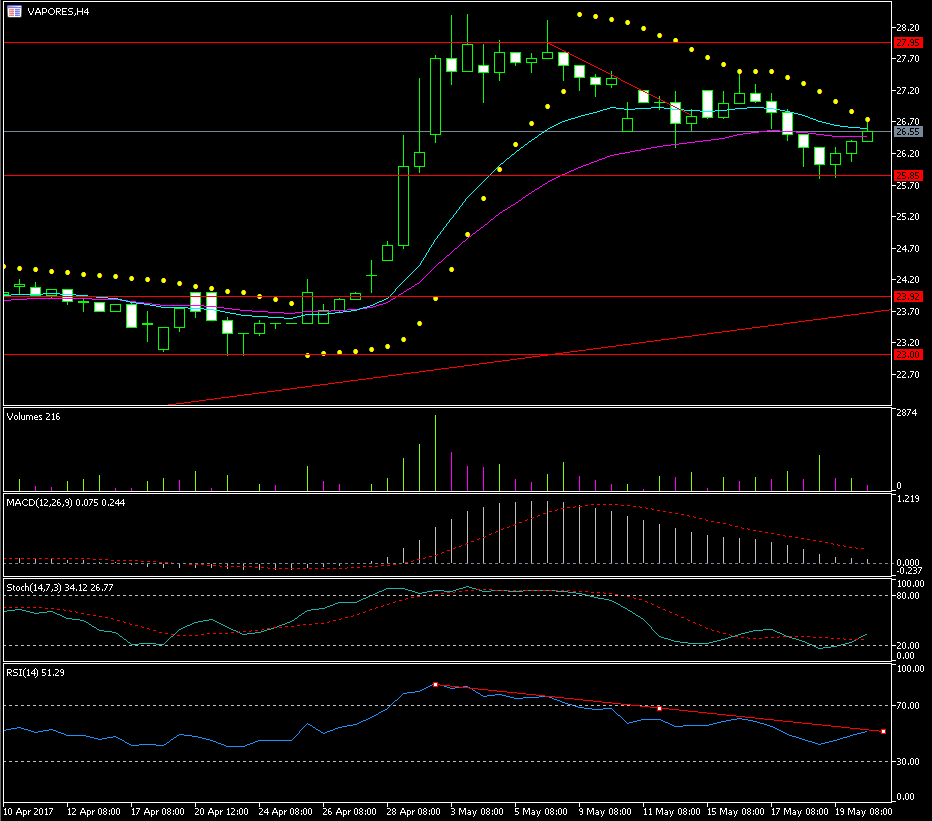The width and height of the screenshot is (932, 821).
Task: Grab the RSI trendline's rightmost end anchor
Action: coord(882,732)
